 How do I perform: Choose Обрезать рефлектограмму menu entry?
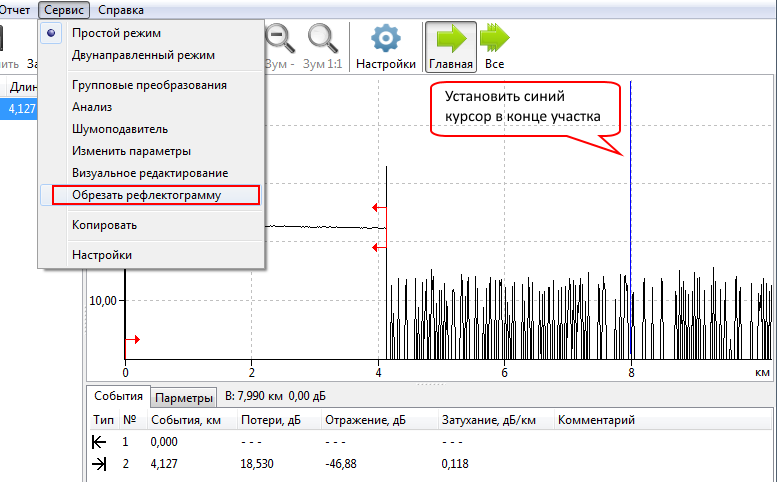coord(146,195)
